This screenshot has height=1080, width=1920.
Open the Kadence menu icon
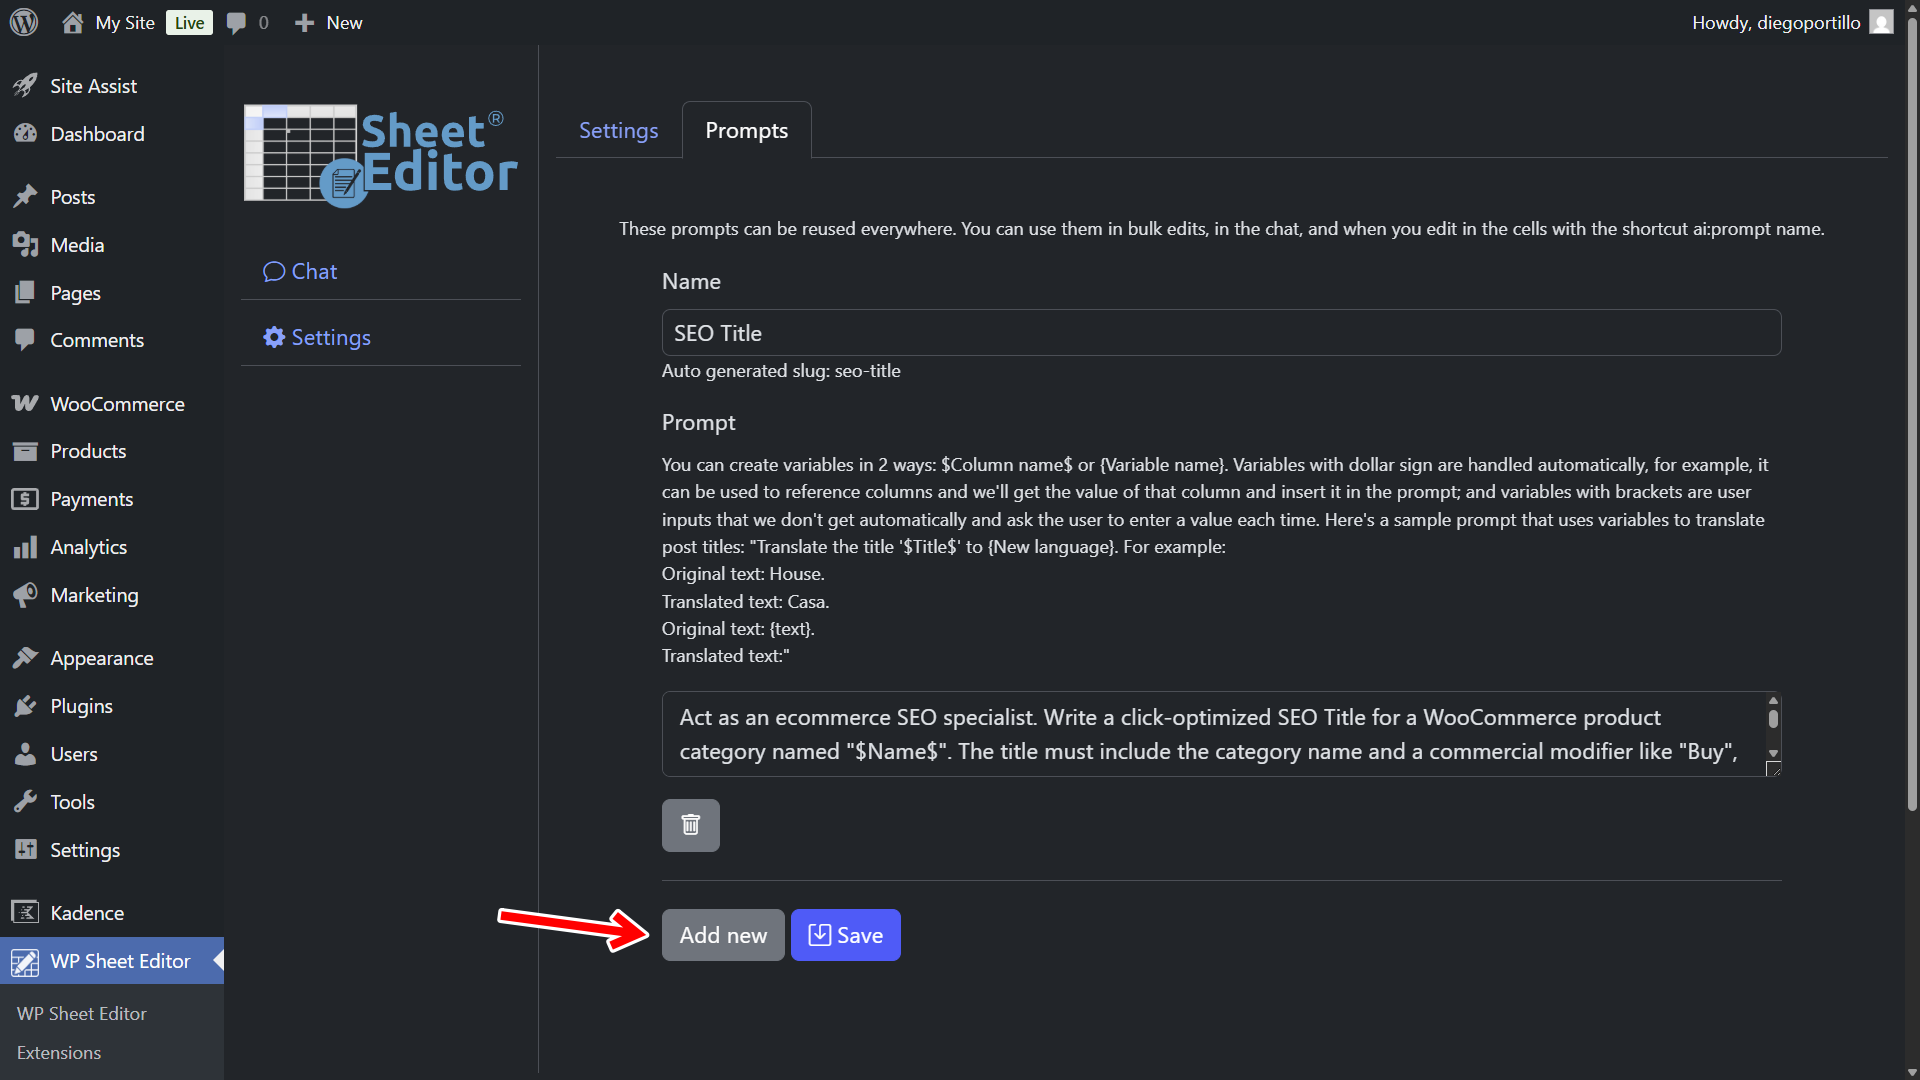(25, 912)
